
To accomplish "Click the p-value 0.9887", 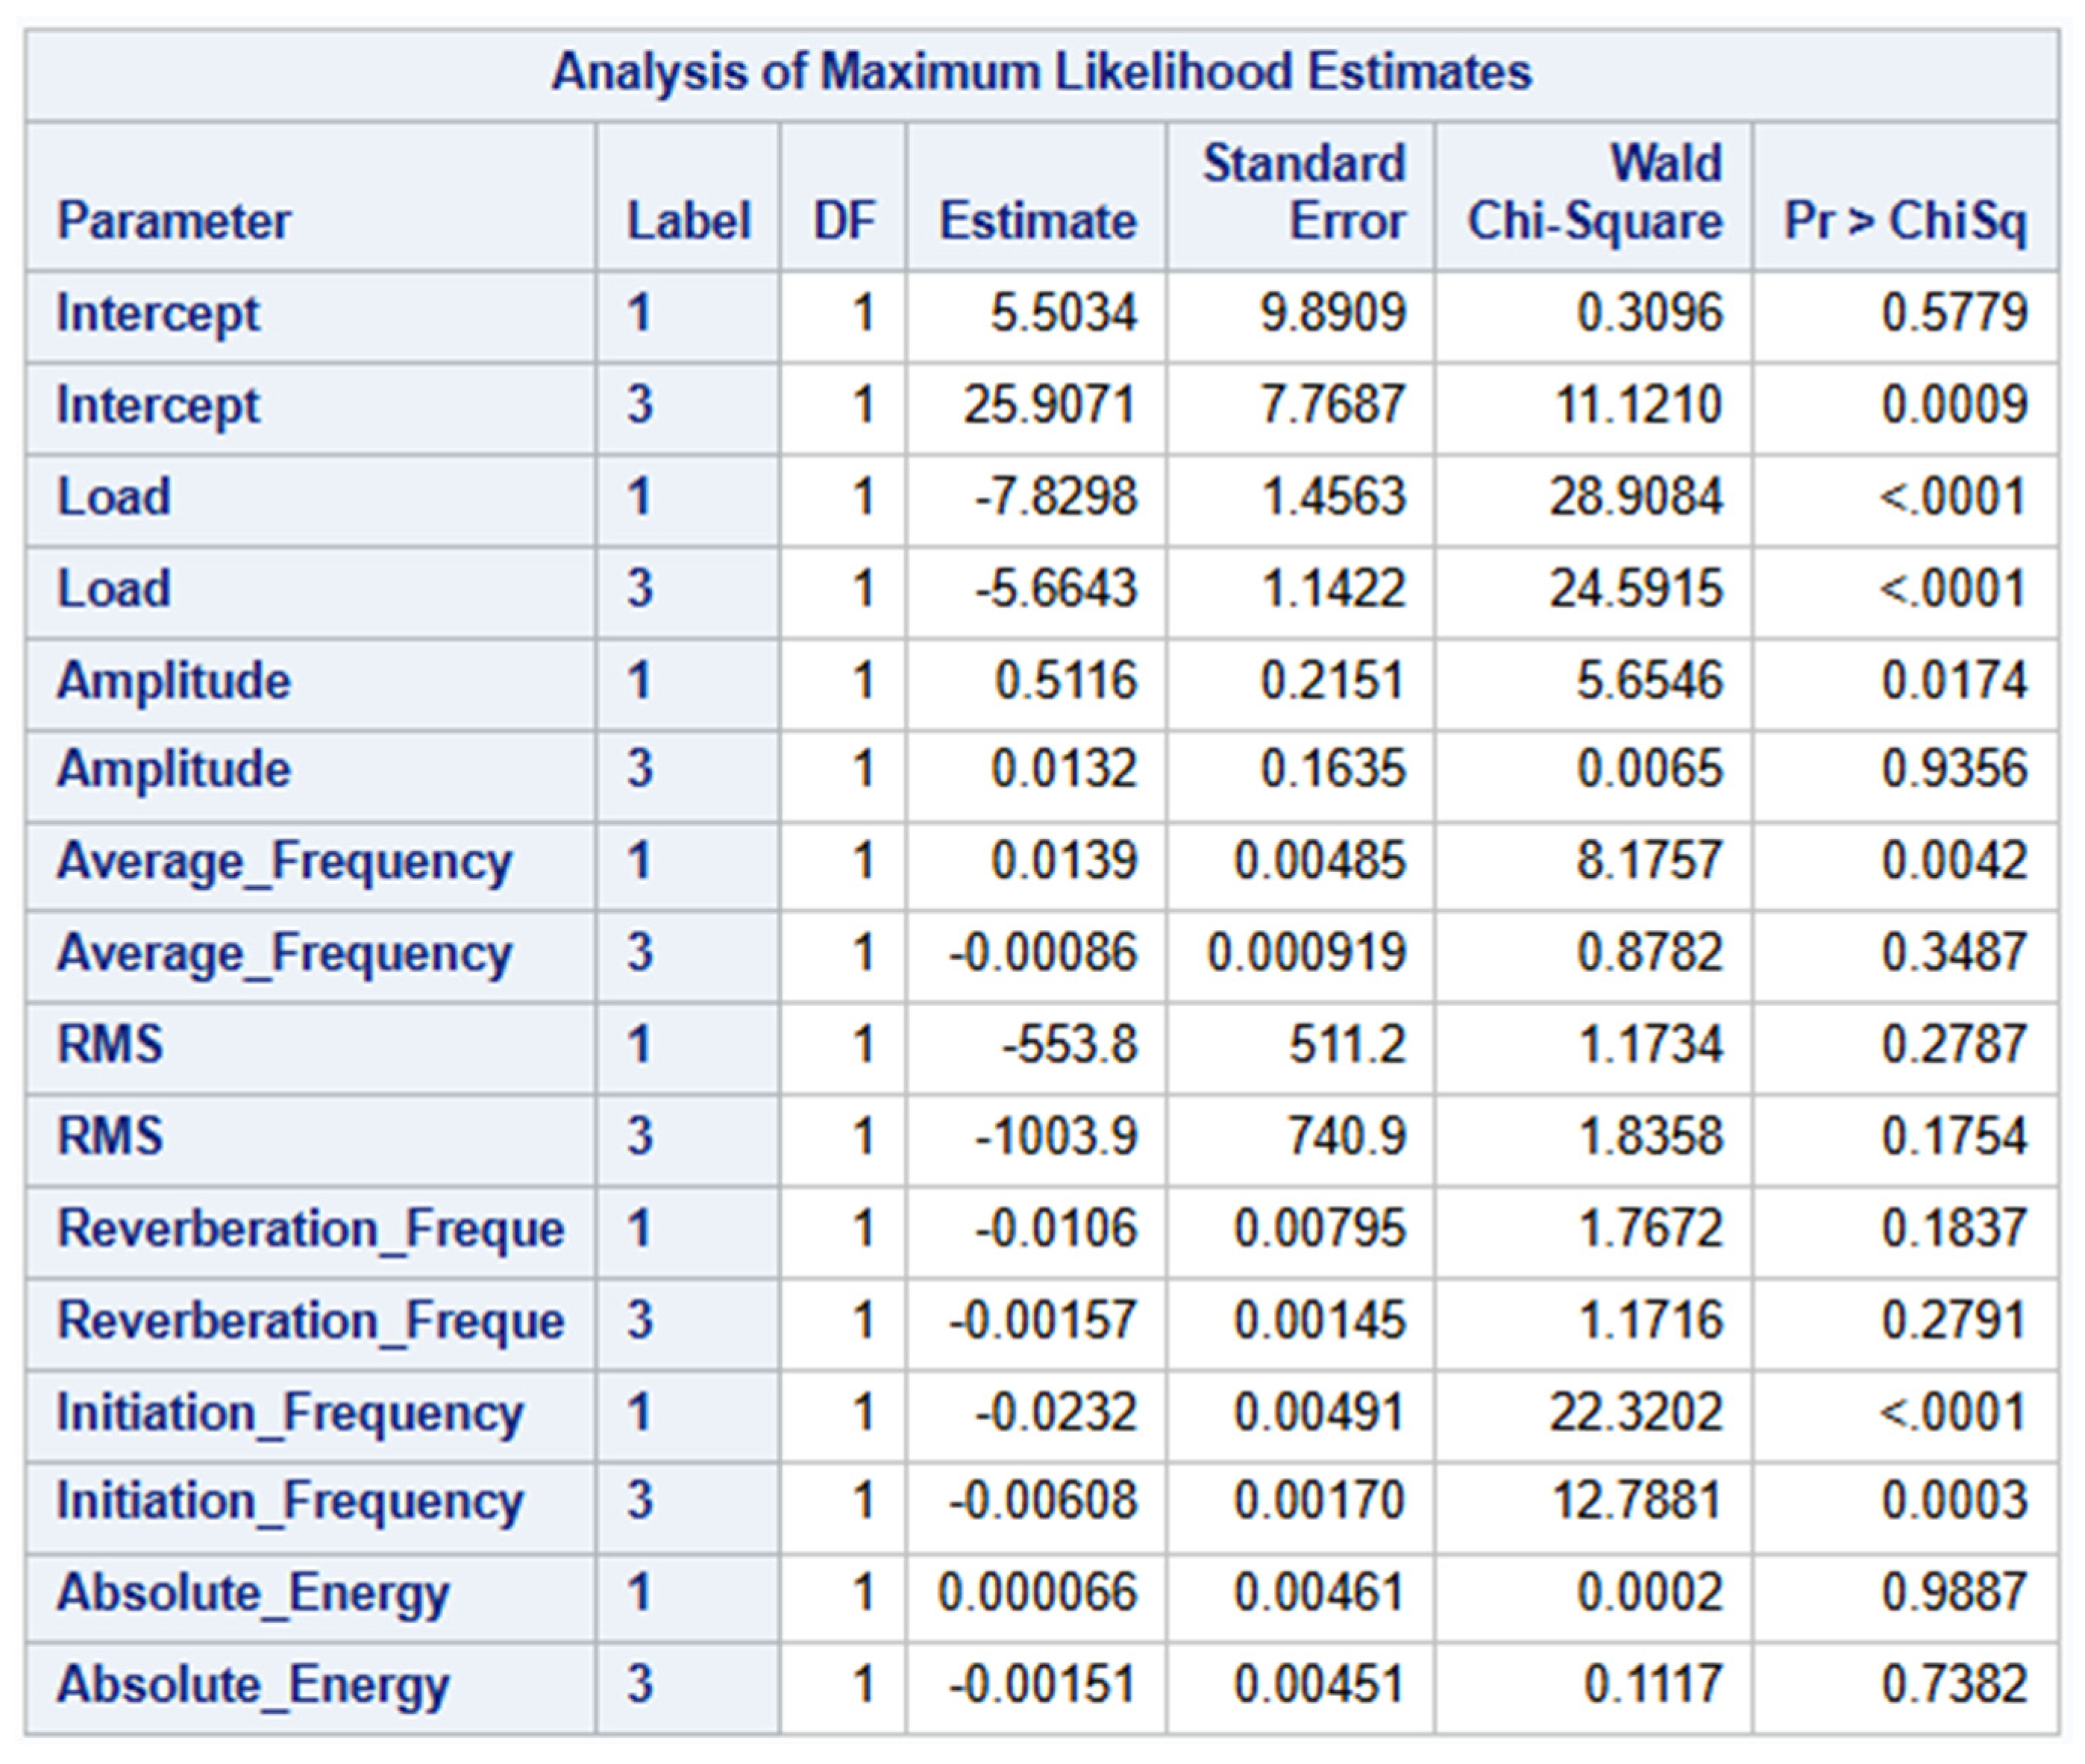I will [1954, 1594].
